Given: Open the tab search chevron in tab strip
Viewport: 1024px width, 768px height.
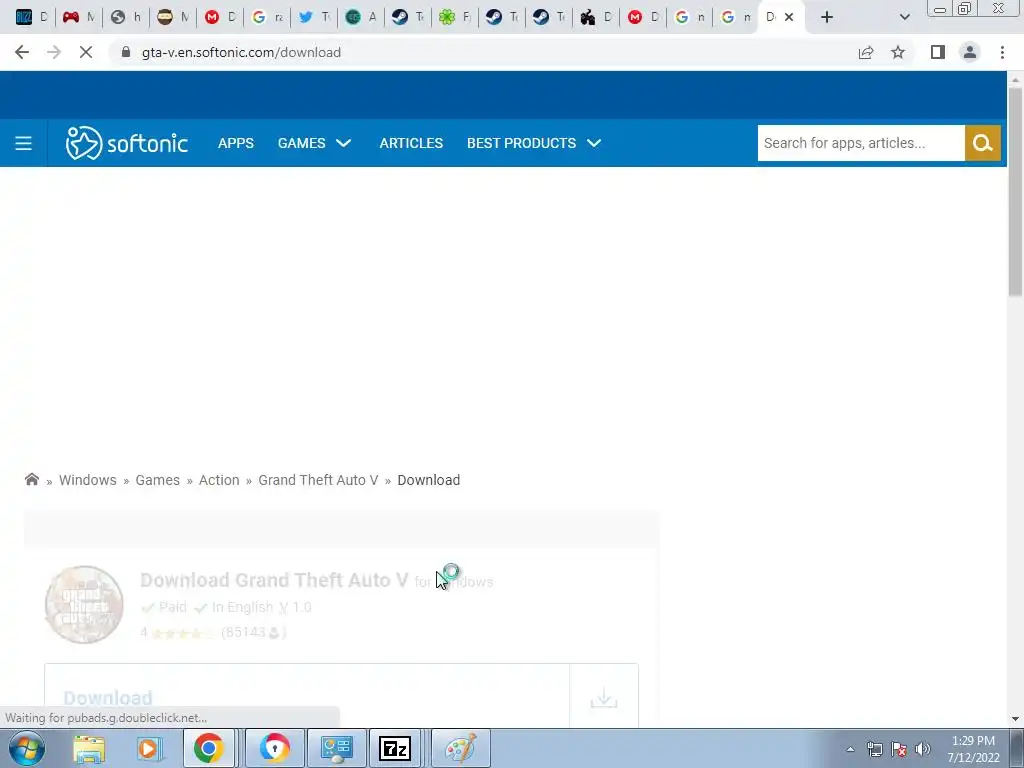Looking at the screenshot, I should point(904,17).
